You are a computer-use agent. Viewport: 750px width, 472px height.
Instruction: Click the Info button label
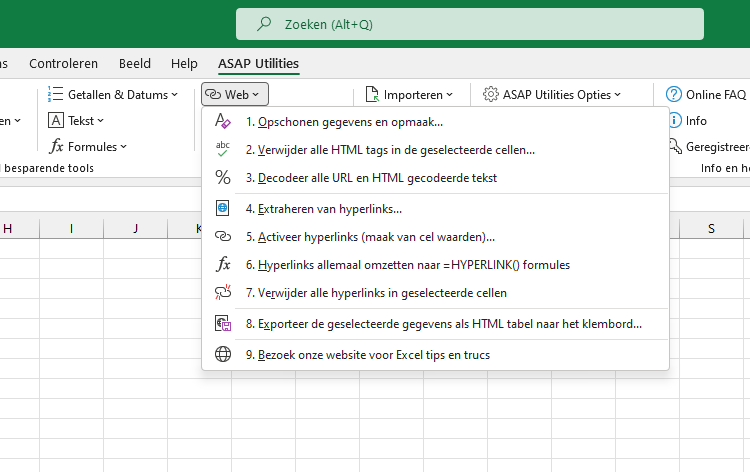[696, 121]
